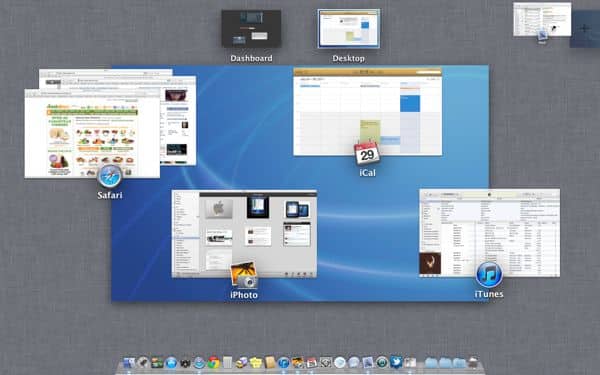Open iTunes from the Dock
This screenshot has height=375, width=600.
pos(284,363)
